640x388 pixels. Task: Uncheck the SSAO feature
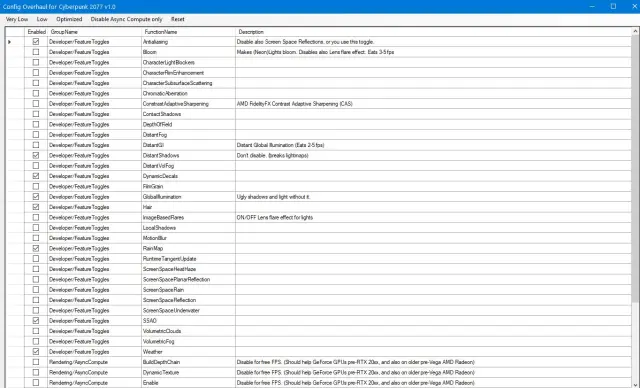point(36,321)
